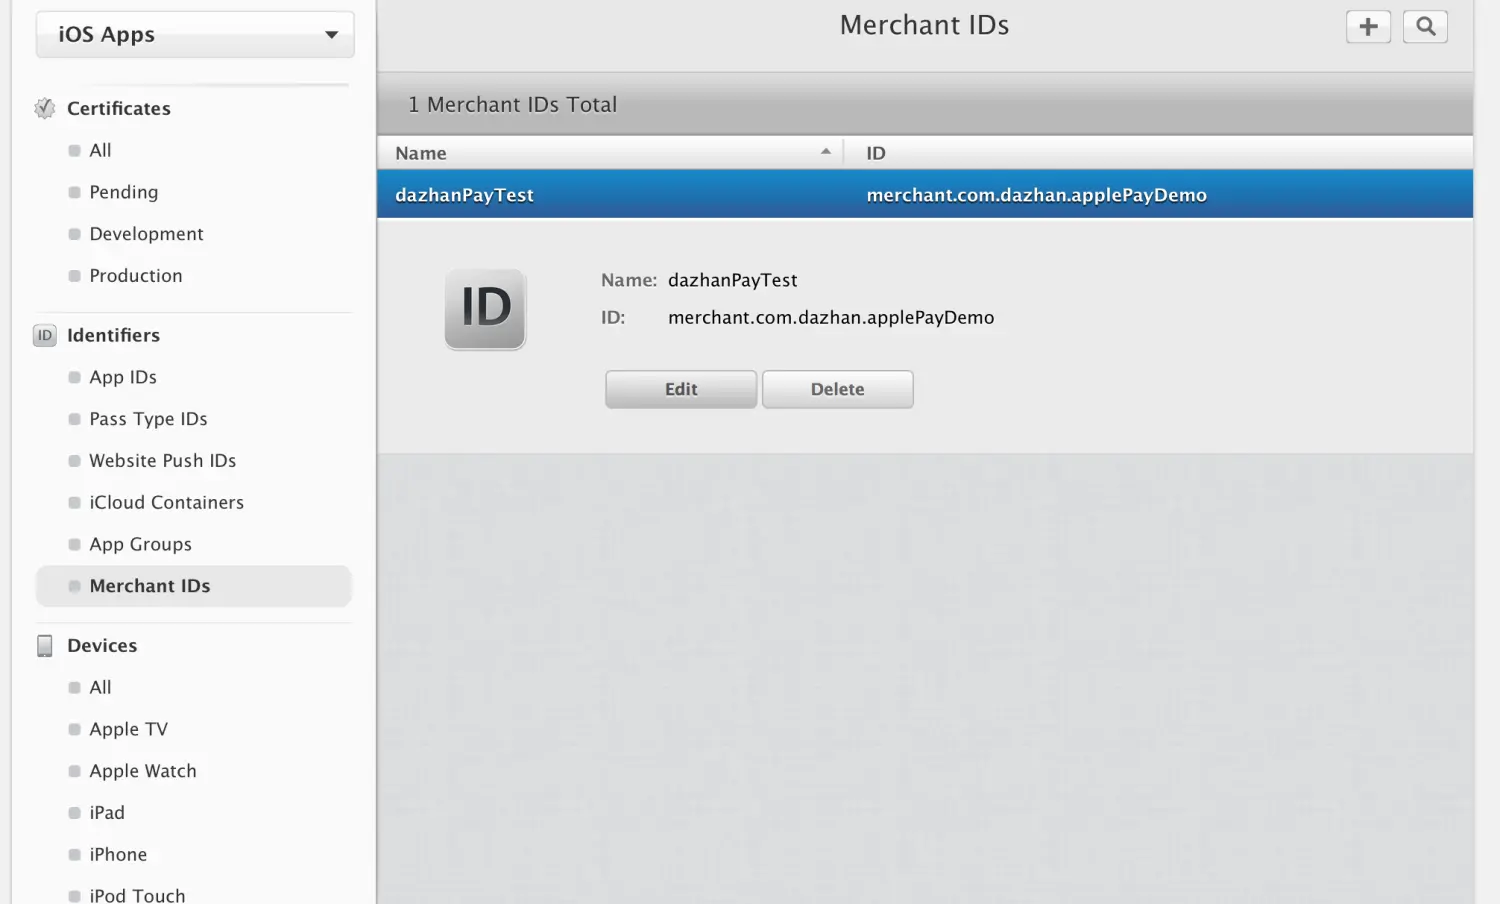Click the Certificates section heading
Screen dimensions: 1500x904
pyautogui.click(x=119, y=108)
